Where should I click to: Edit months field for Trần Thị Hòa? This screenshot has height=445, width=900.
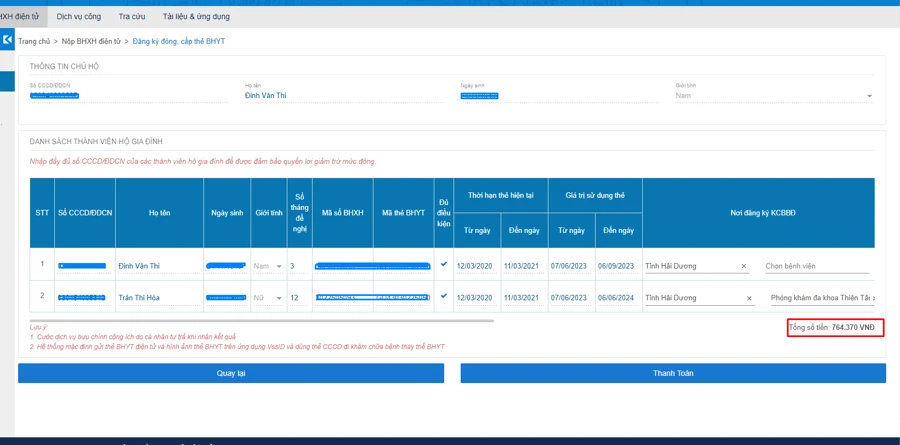299,298
